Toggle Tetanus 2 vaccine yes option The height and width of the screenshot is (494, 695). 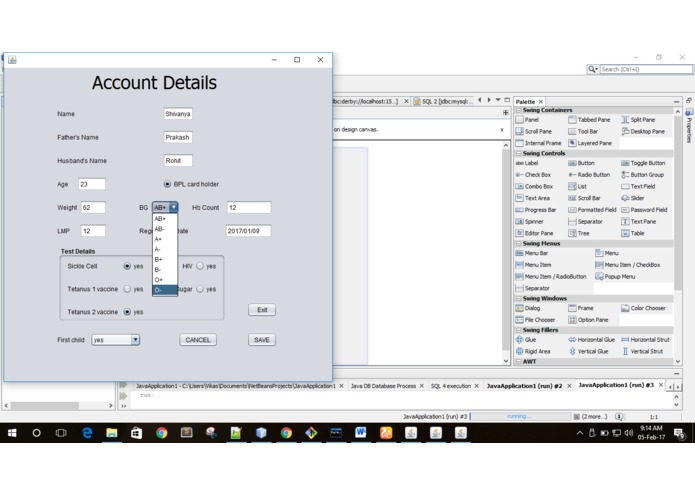click(127, 312)
